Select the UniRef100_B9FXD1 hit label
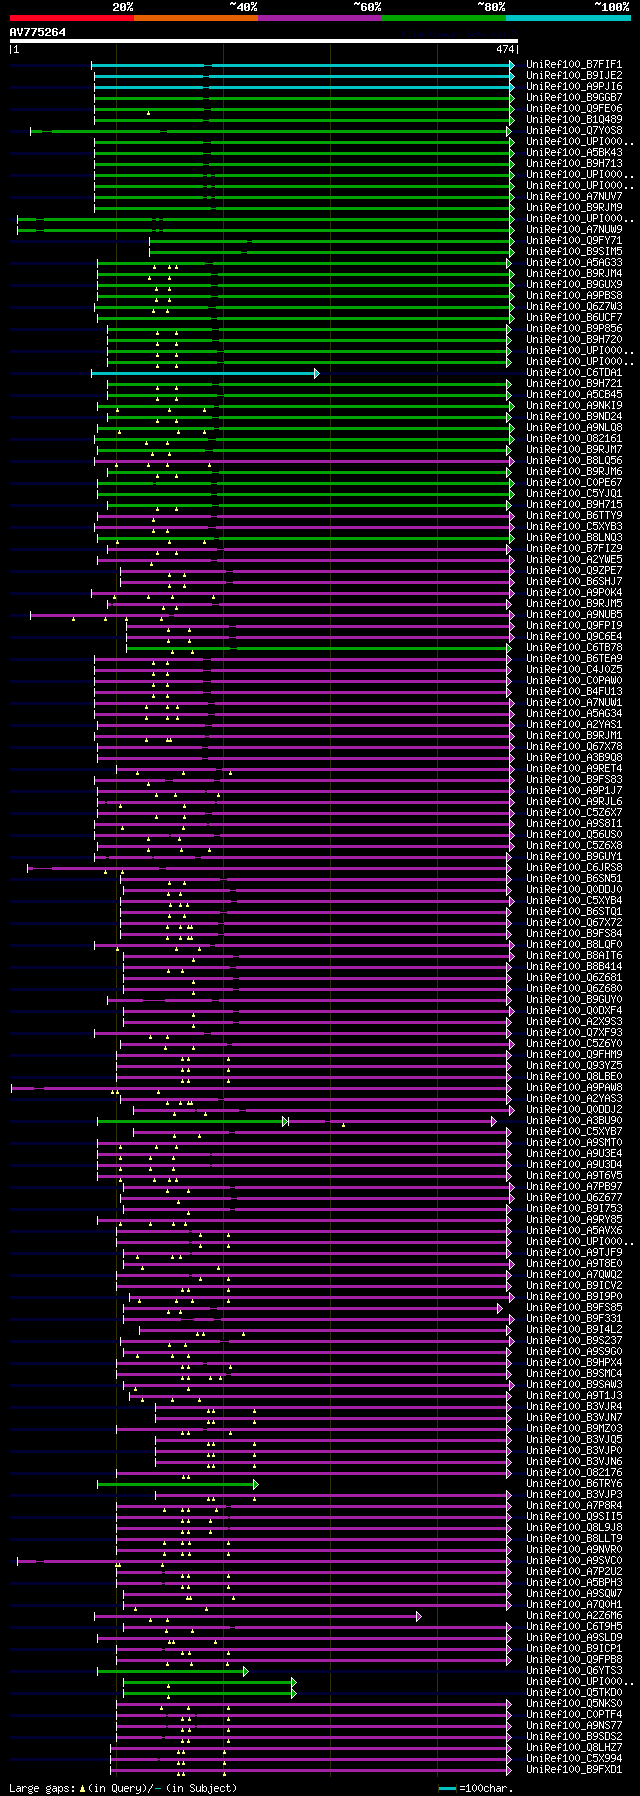Viewport: 640px width, 1796px height. click(574, 1770)
